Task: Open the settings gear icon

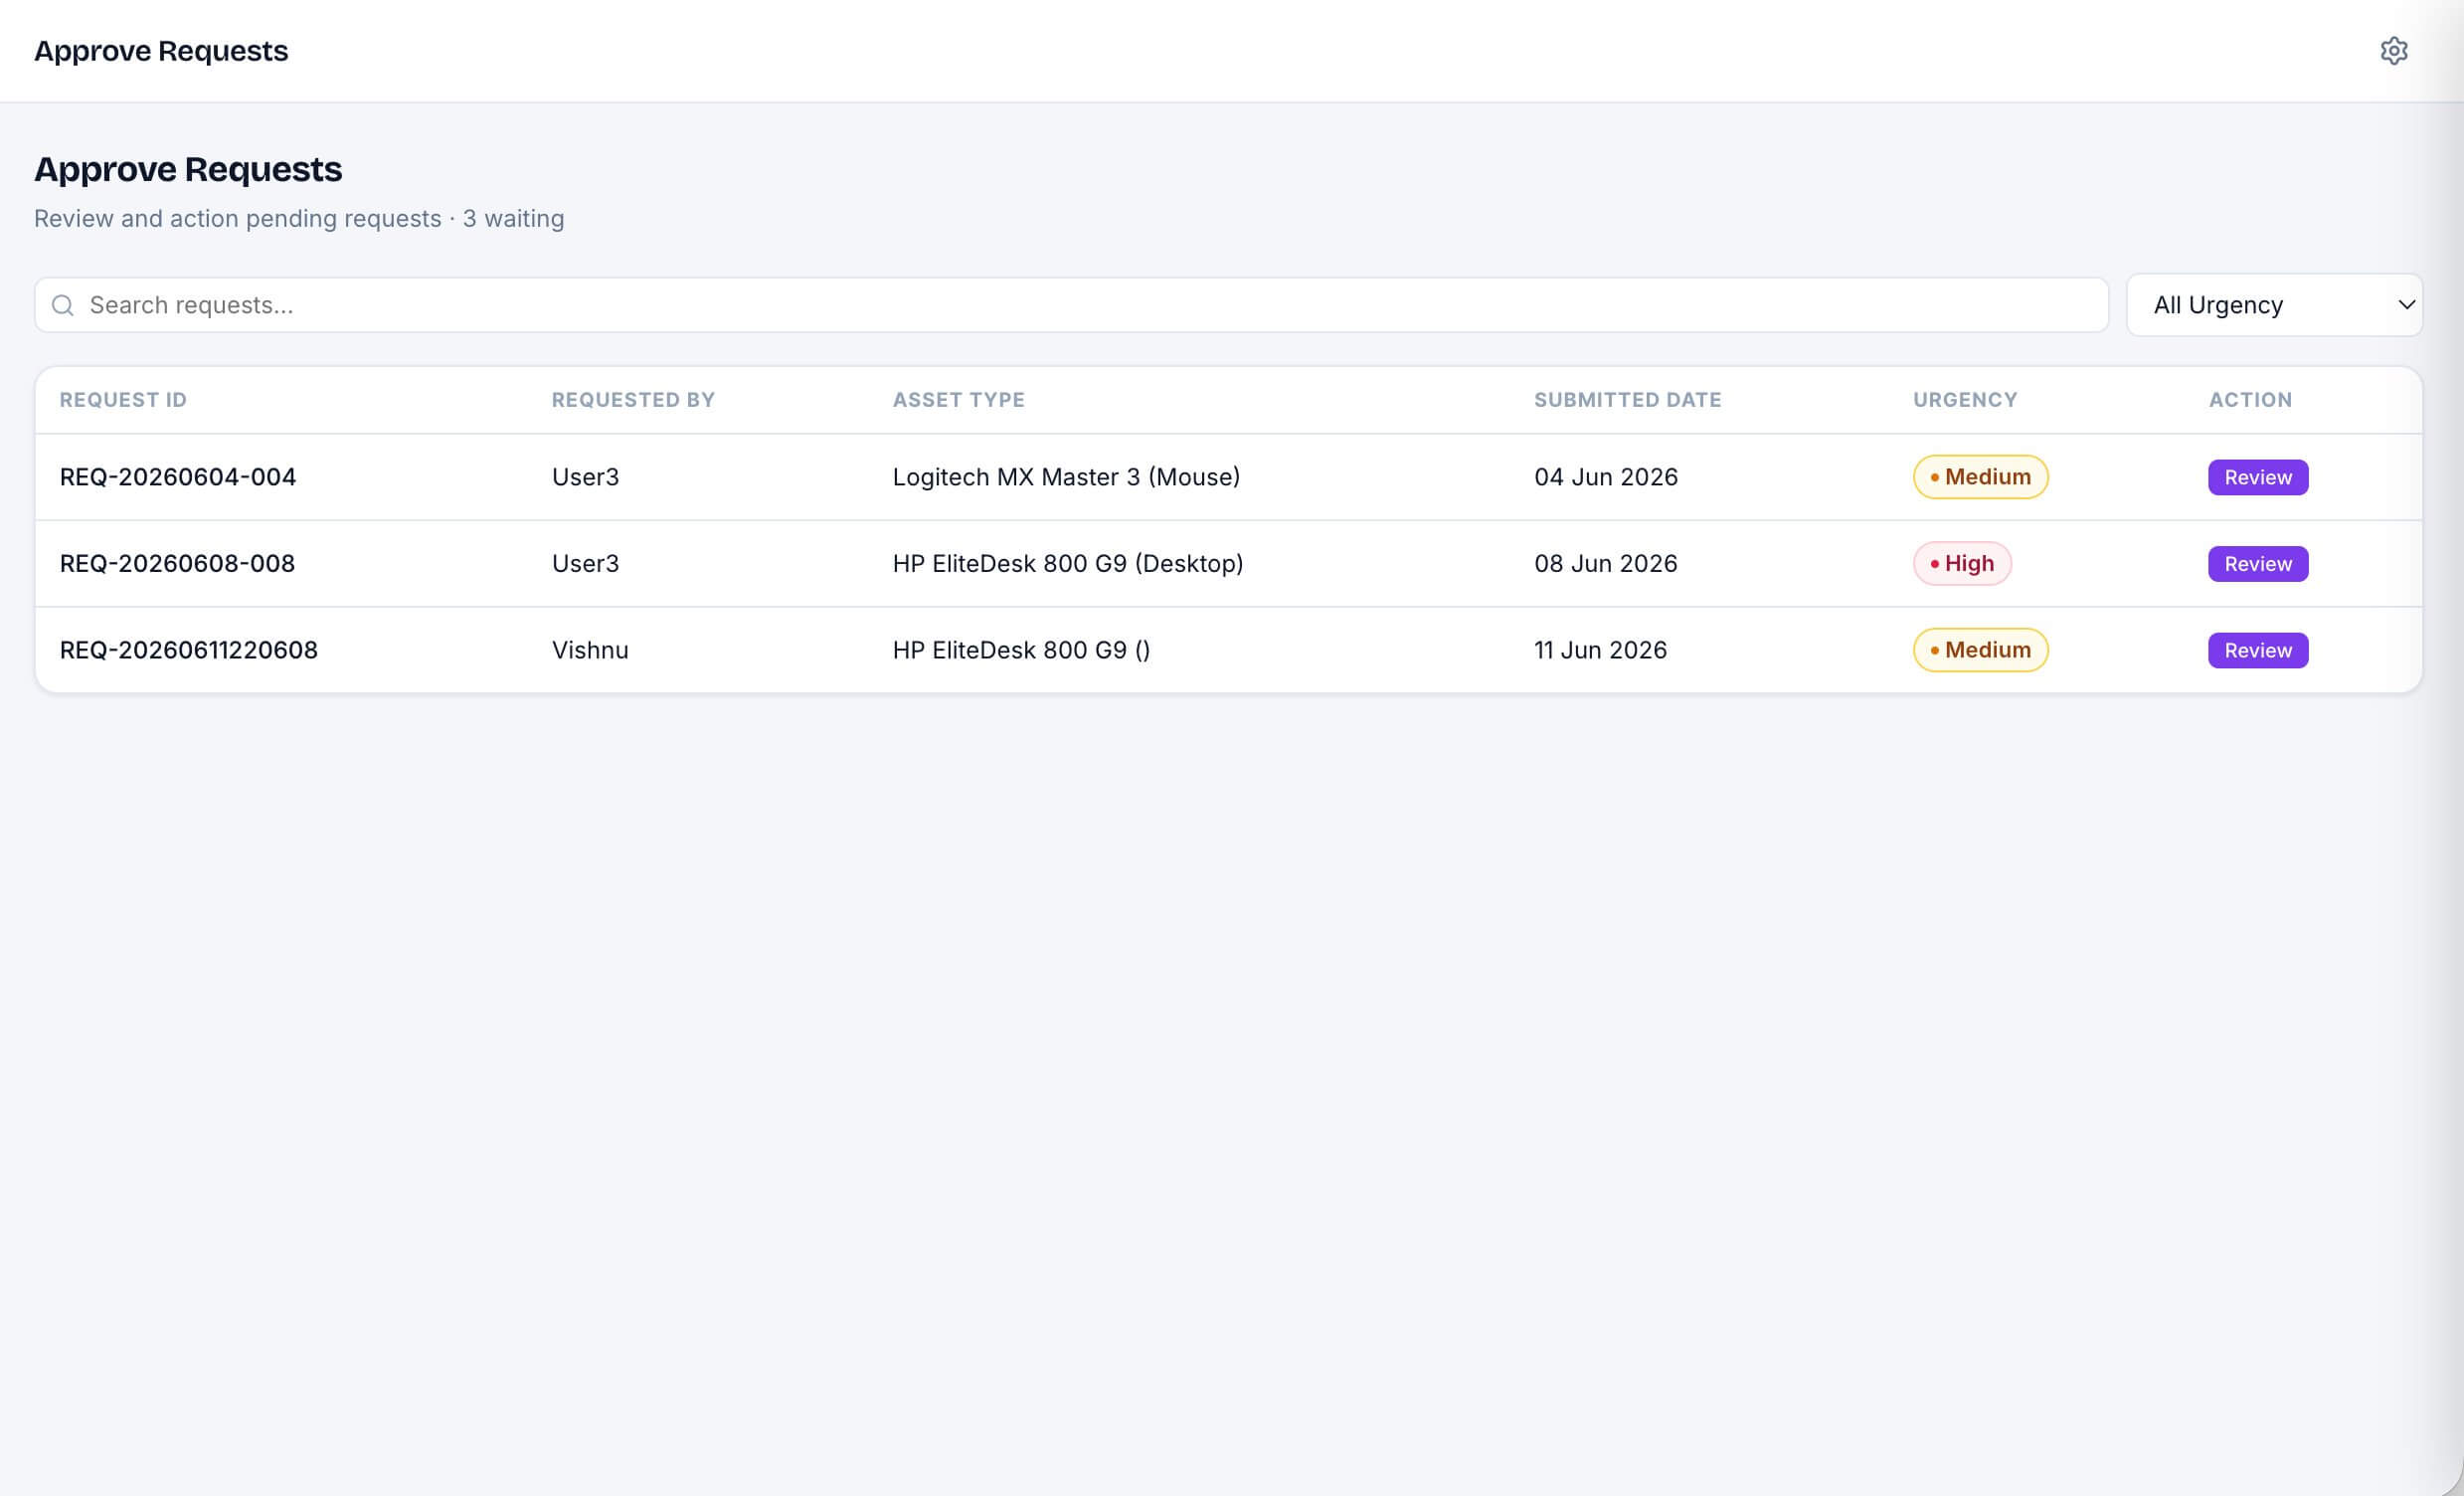Action: (2393, 50)
